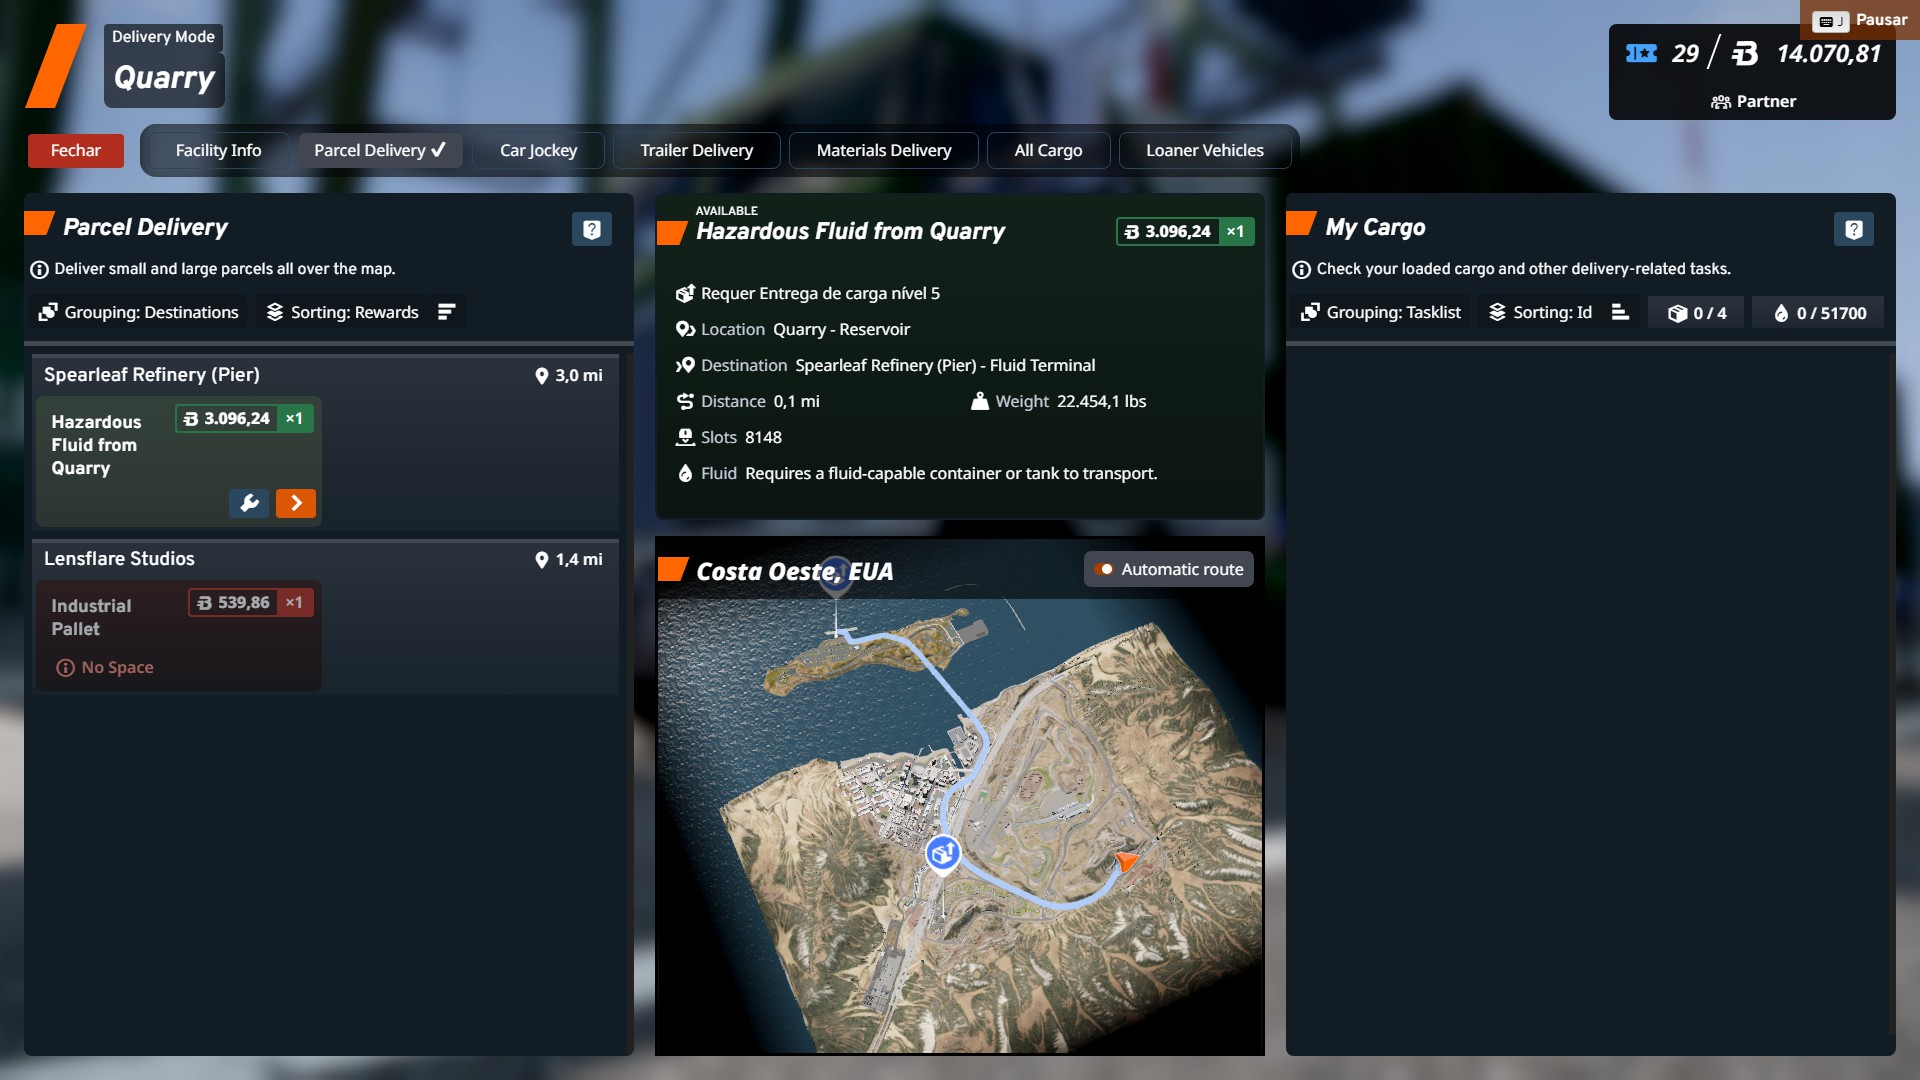
Task: Open the Parcel Delivery help question-mark icon
Action: 591,229
